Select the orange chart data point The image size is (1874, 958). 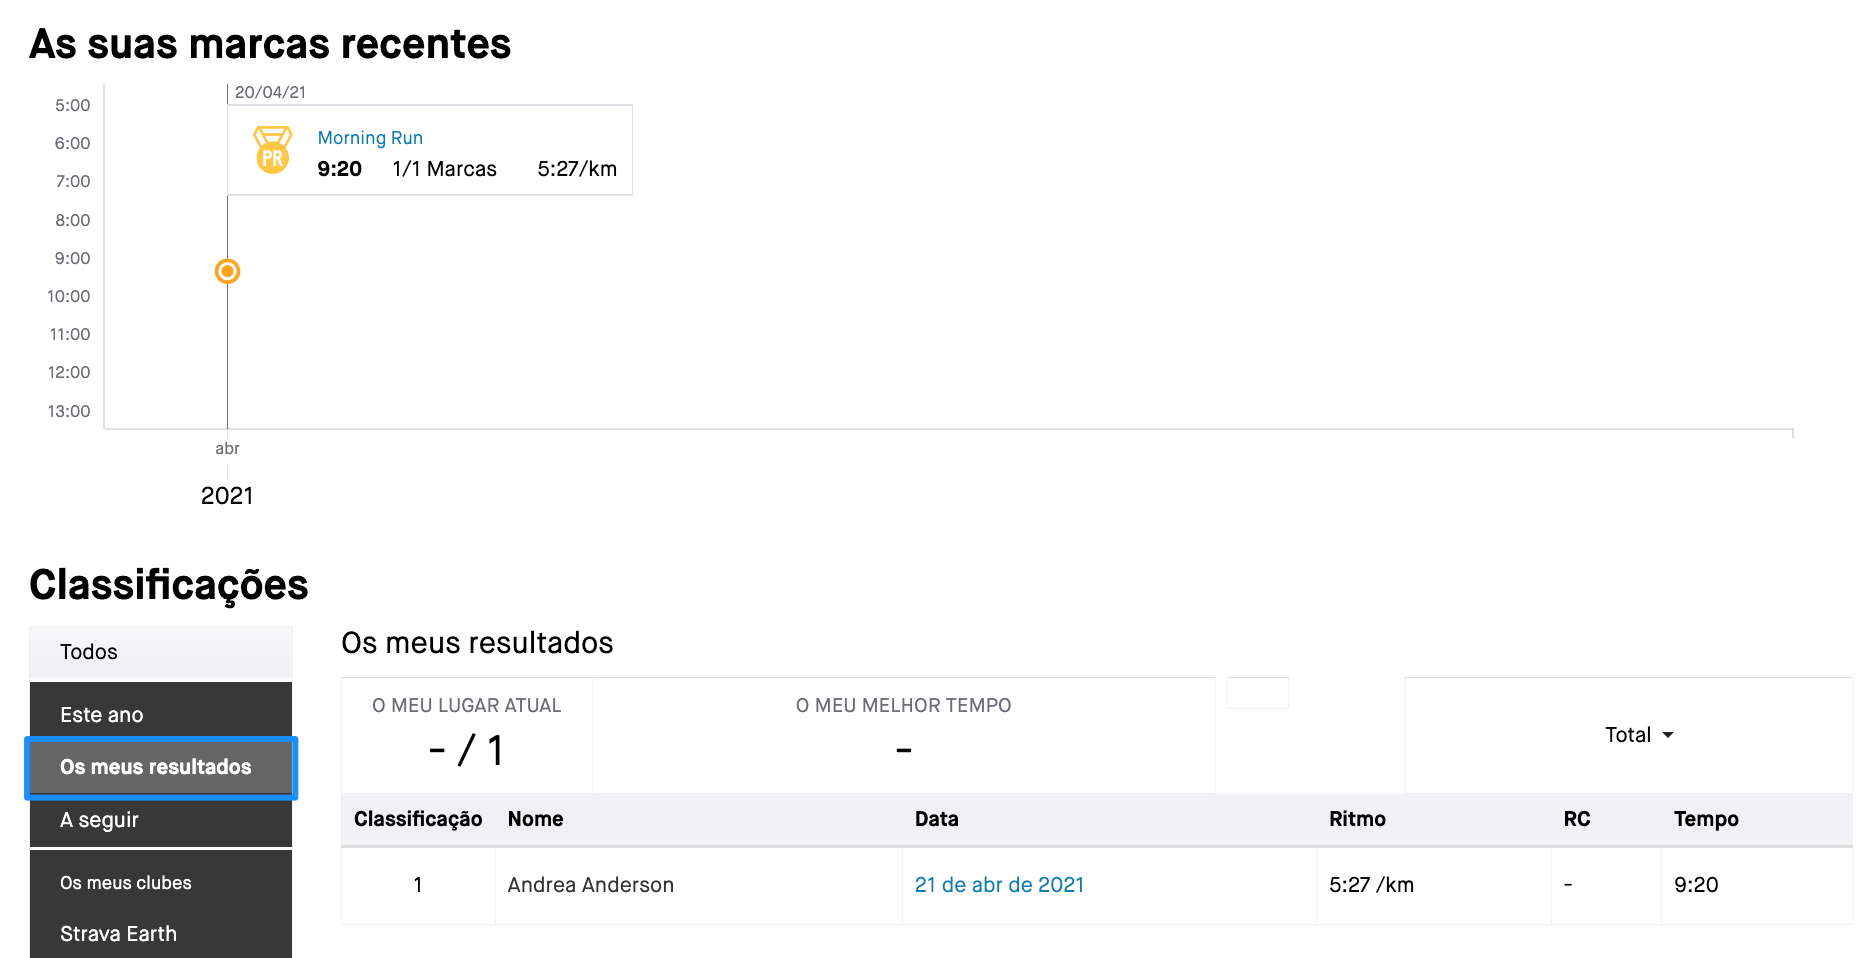tap(228, 271)
